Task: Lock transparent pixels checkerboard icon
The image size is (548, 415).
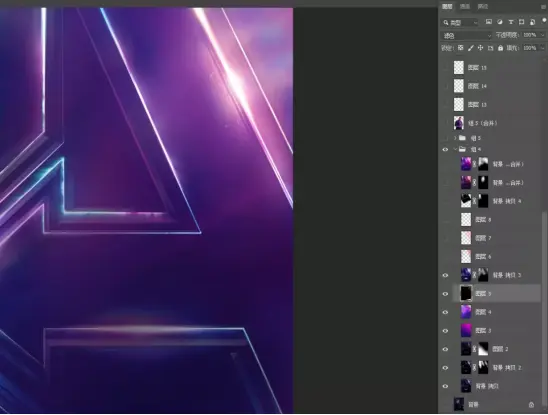Action: pyautogui.click(x=461, y=48)
